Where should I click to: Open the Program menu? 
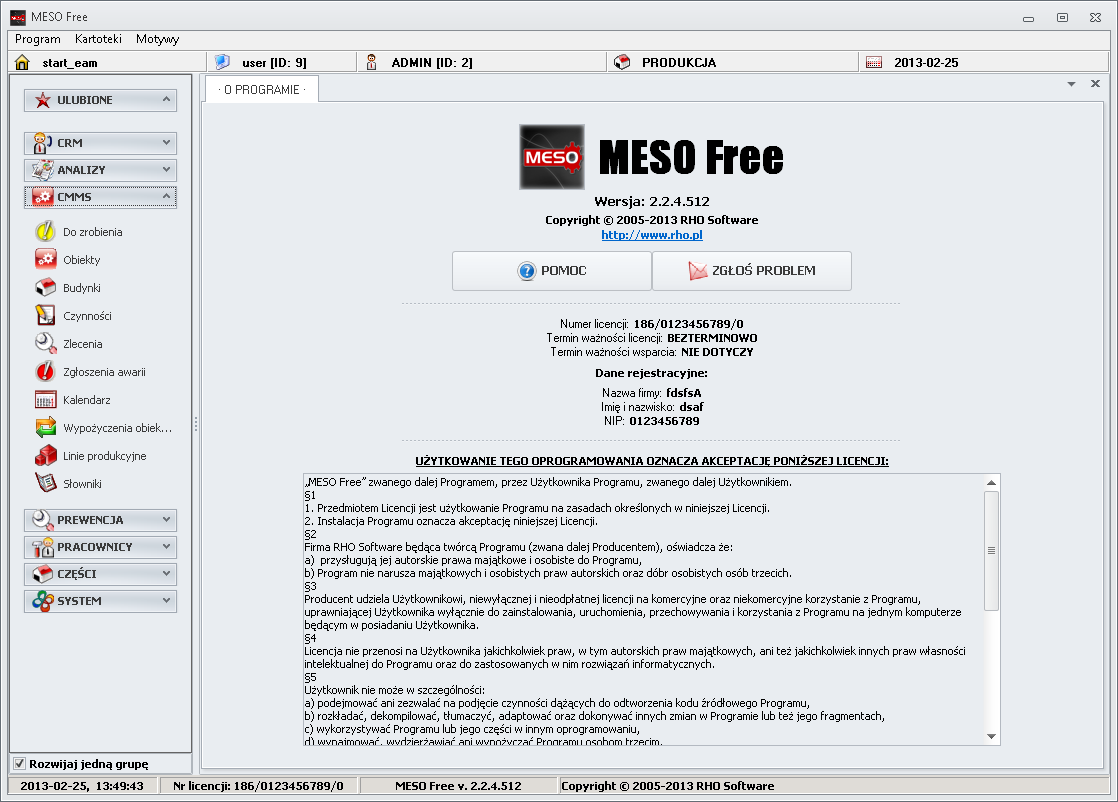point(38,39)
